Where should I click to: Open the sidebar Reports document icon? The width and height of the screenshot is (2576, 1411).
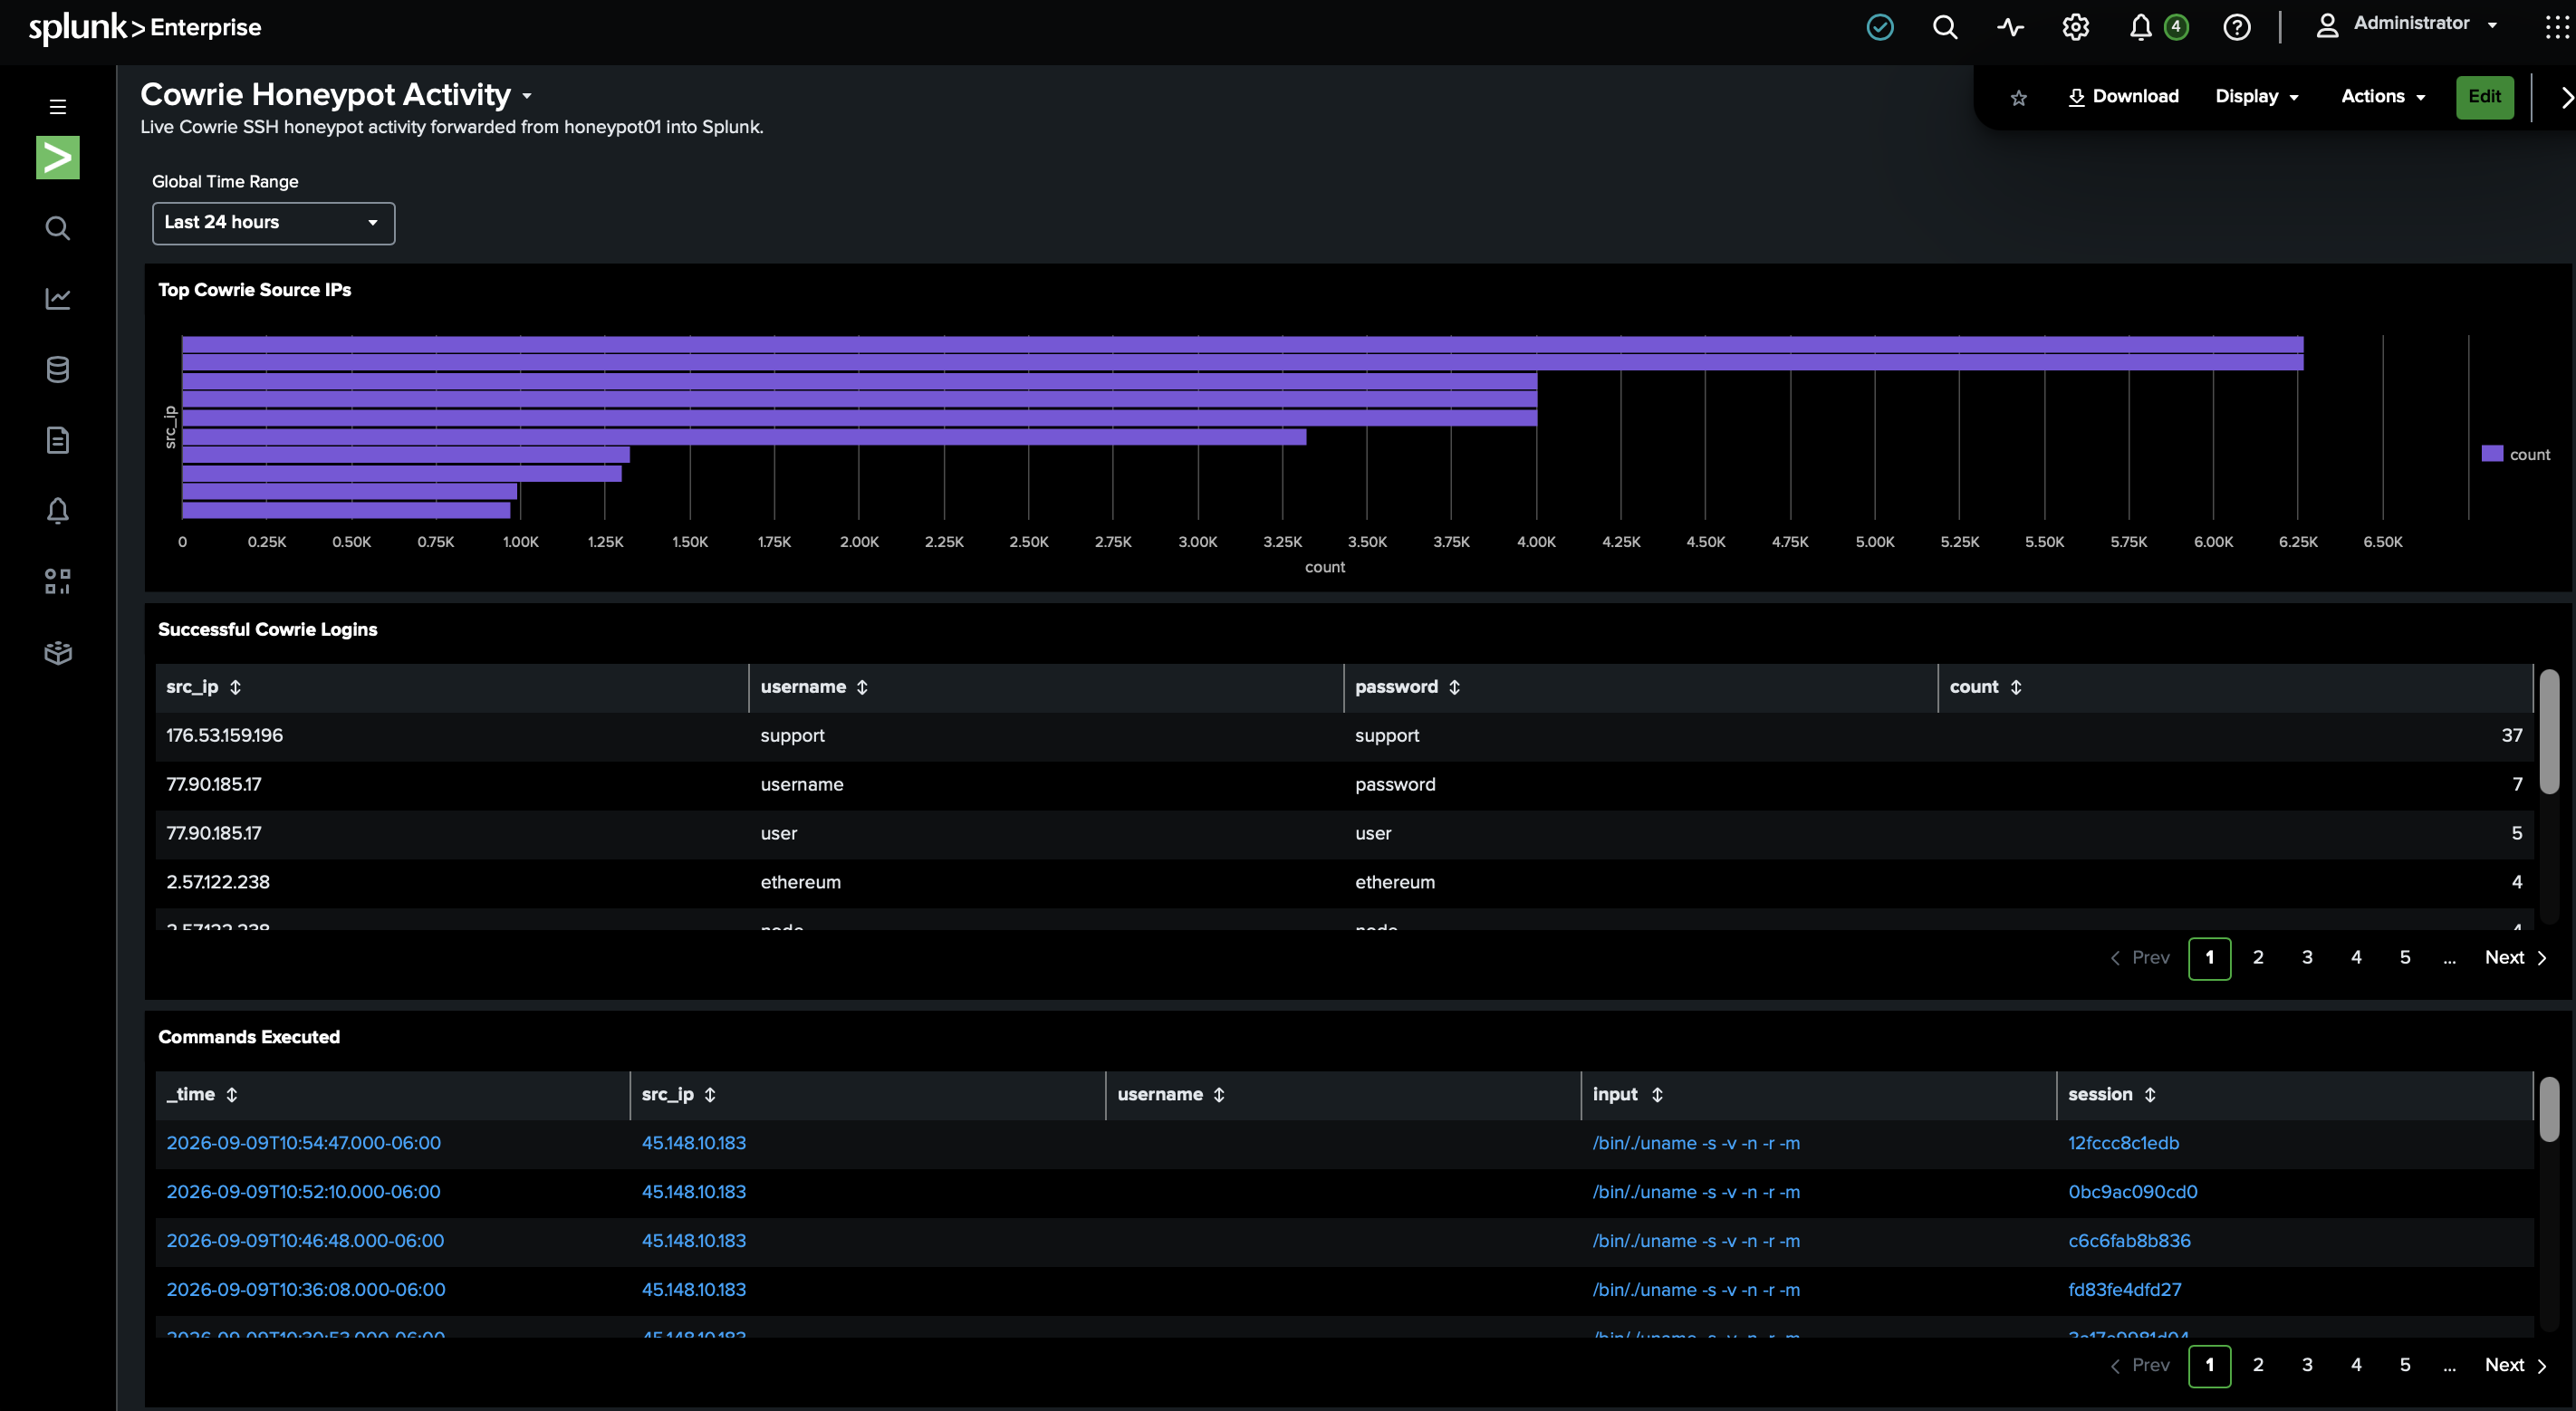click(58, 440)
